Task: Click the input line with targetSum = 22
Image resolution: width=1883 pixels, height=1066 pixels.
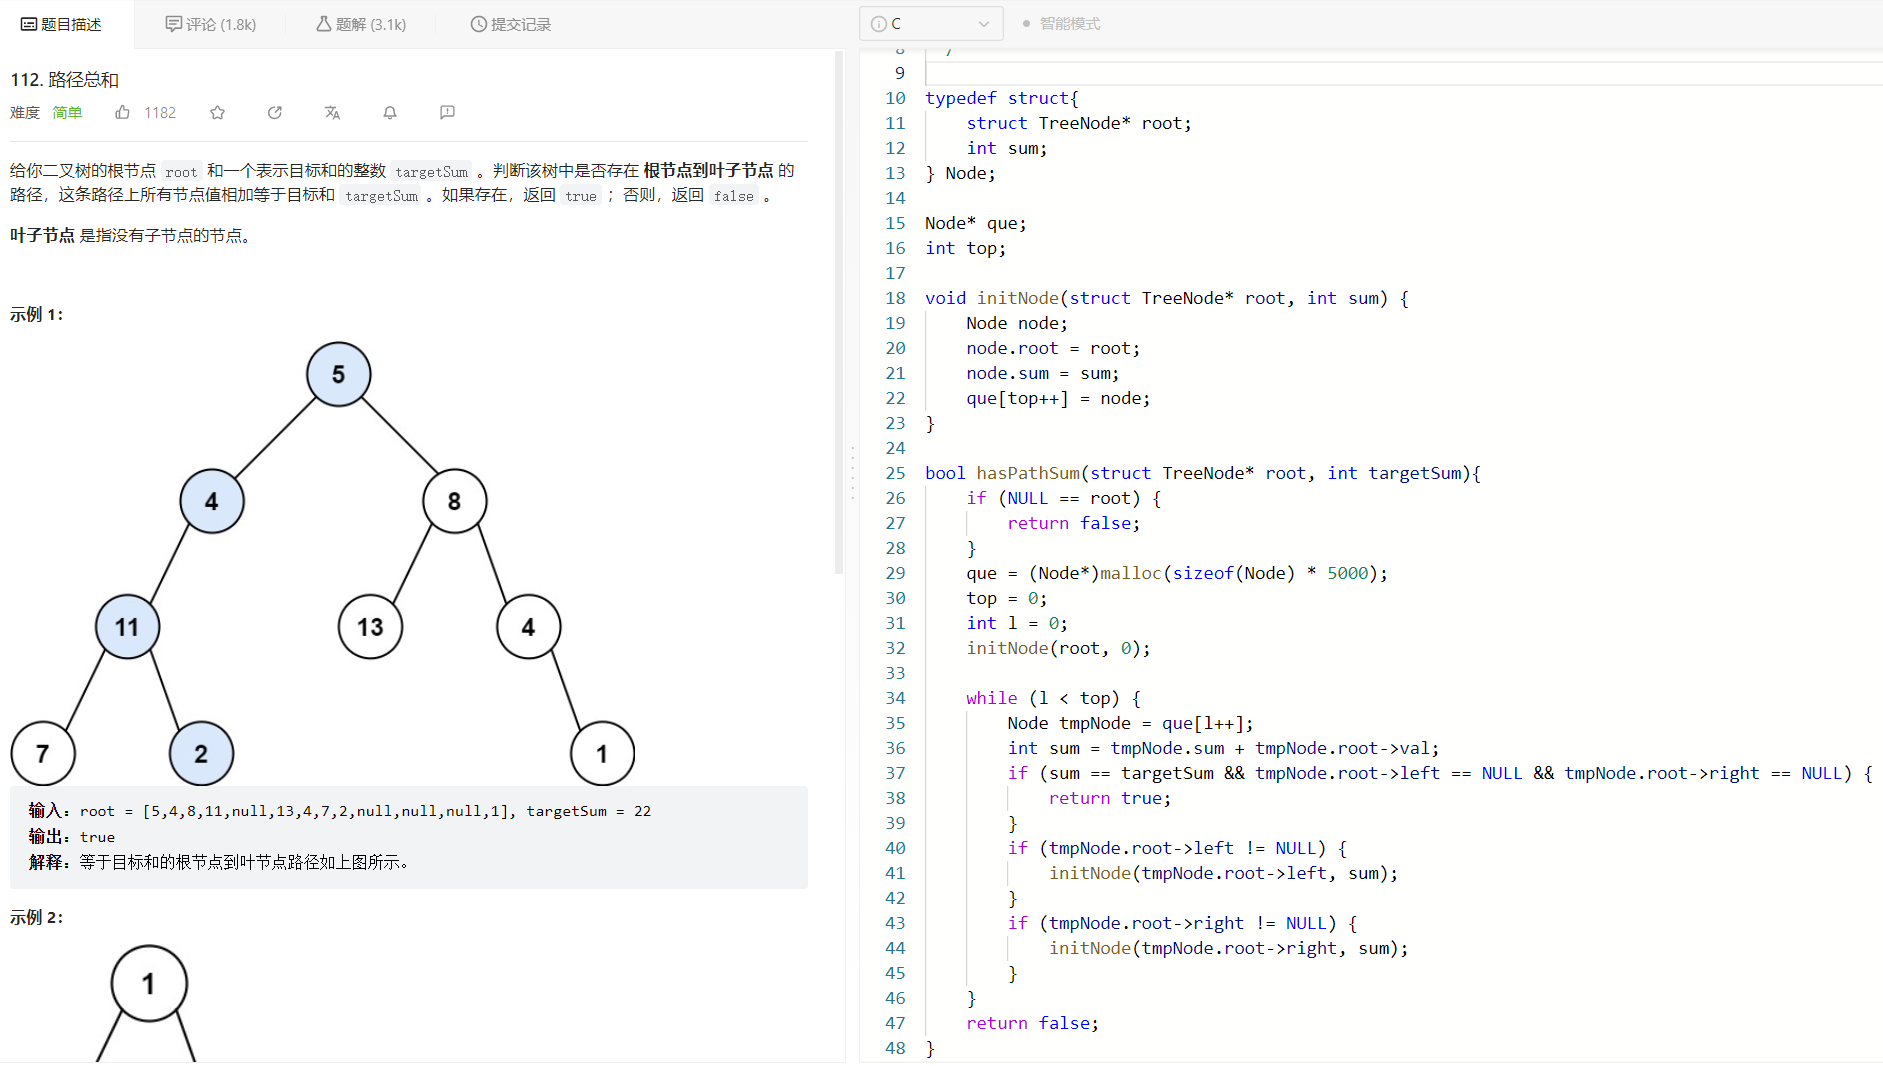Action: click(x=340, y=811)
